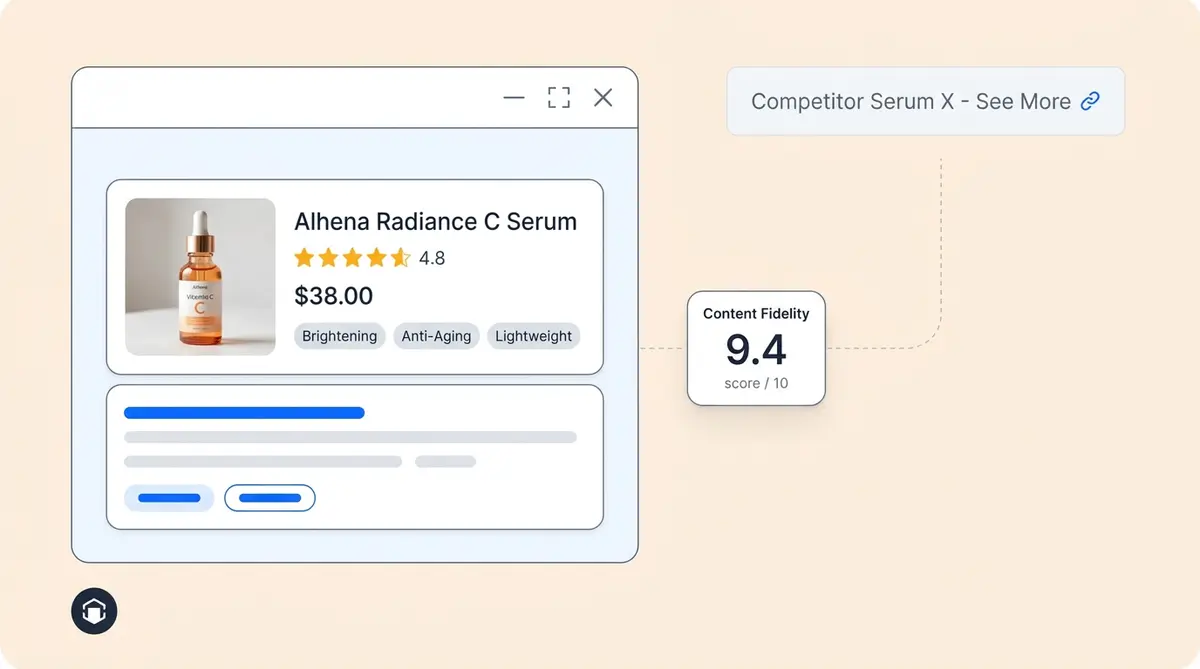Expand the Alhena Radiance C Serum card

tap(355, 277)
